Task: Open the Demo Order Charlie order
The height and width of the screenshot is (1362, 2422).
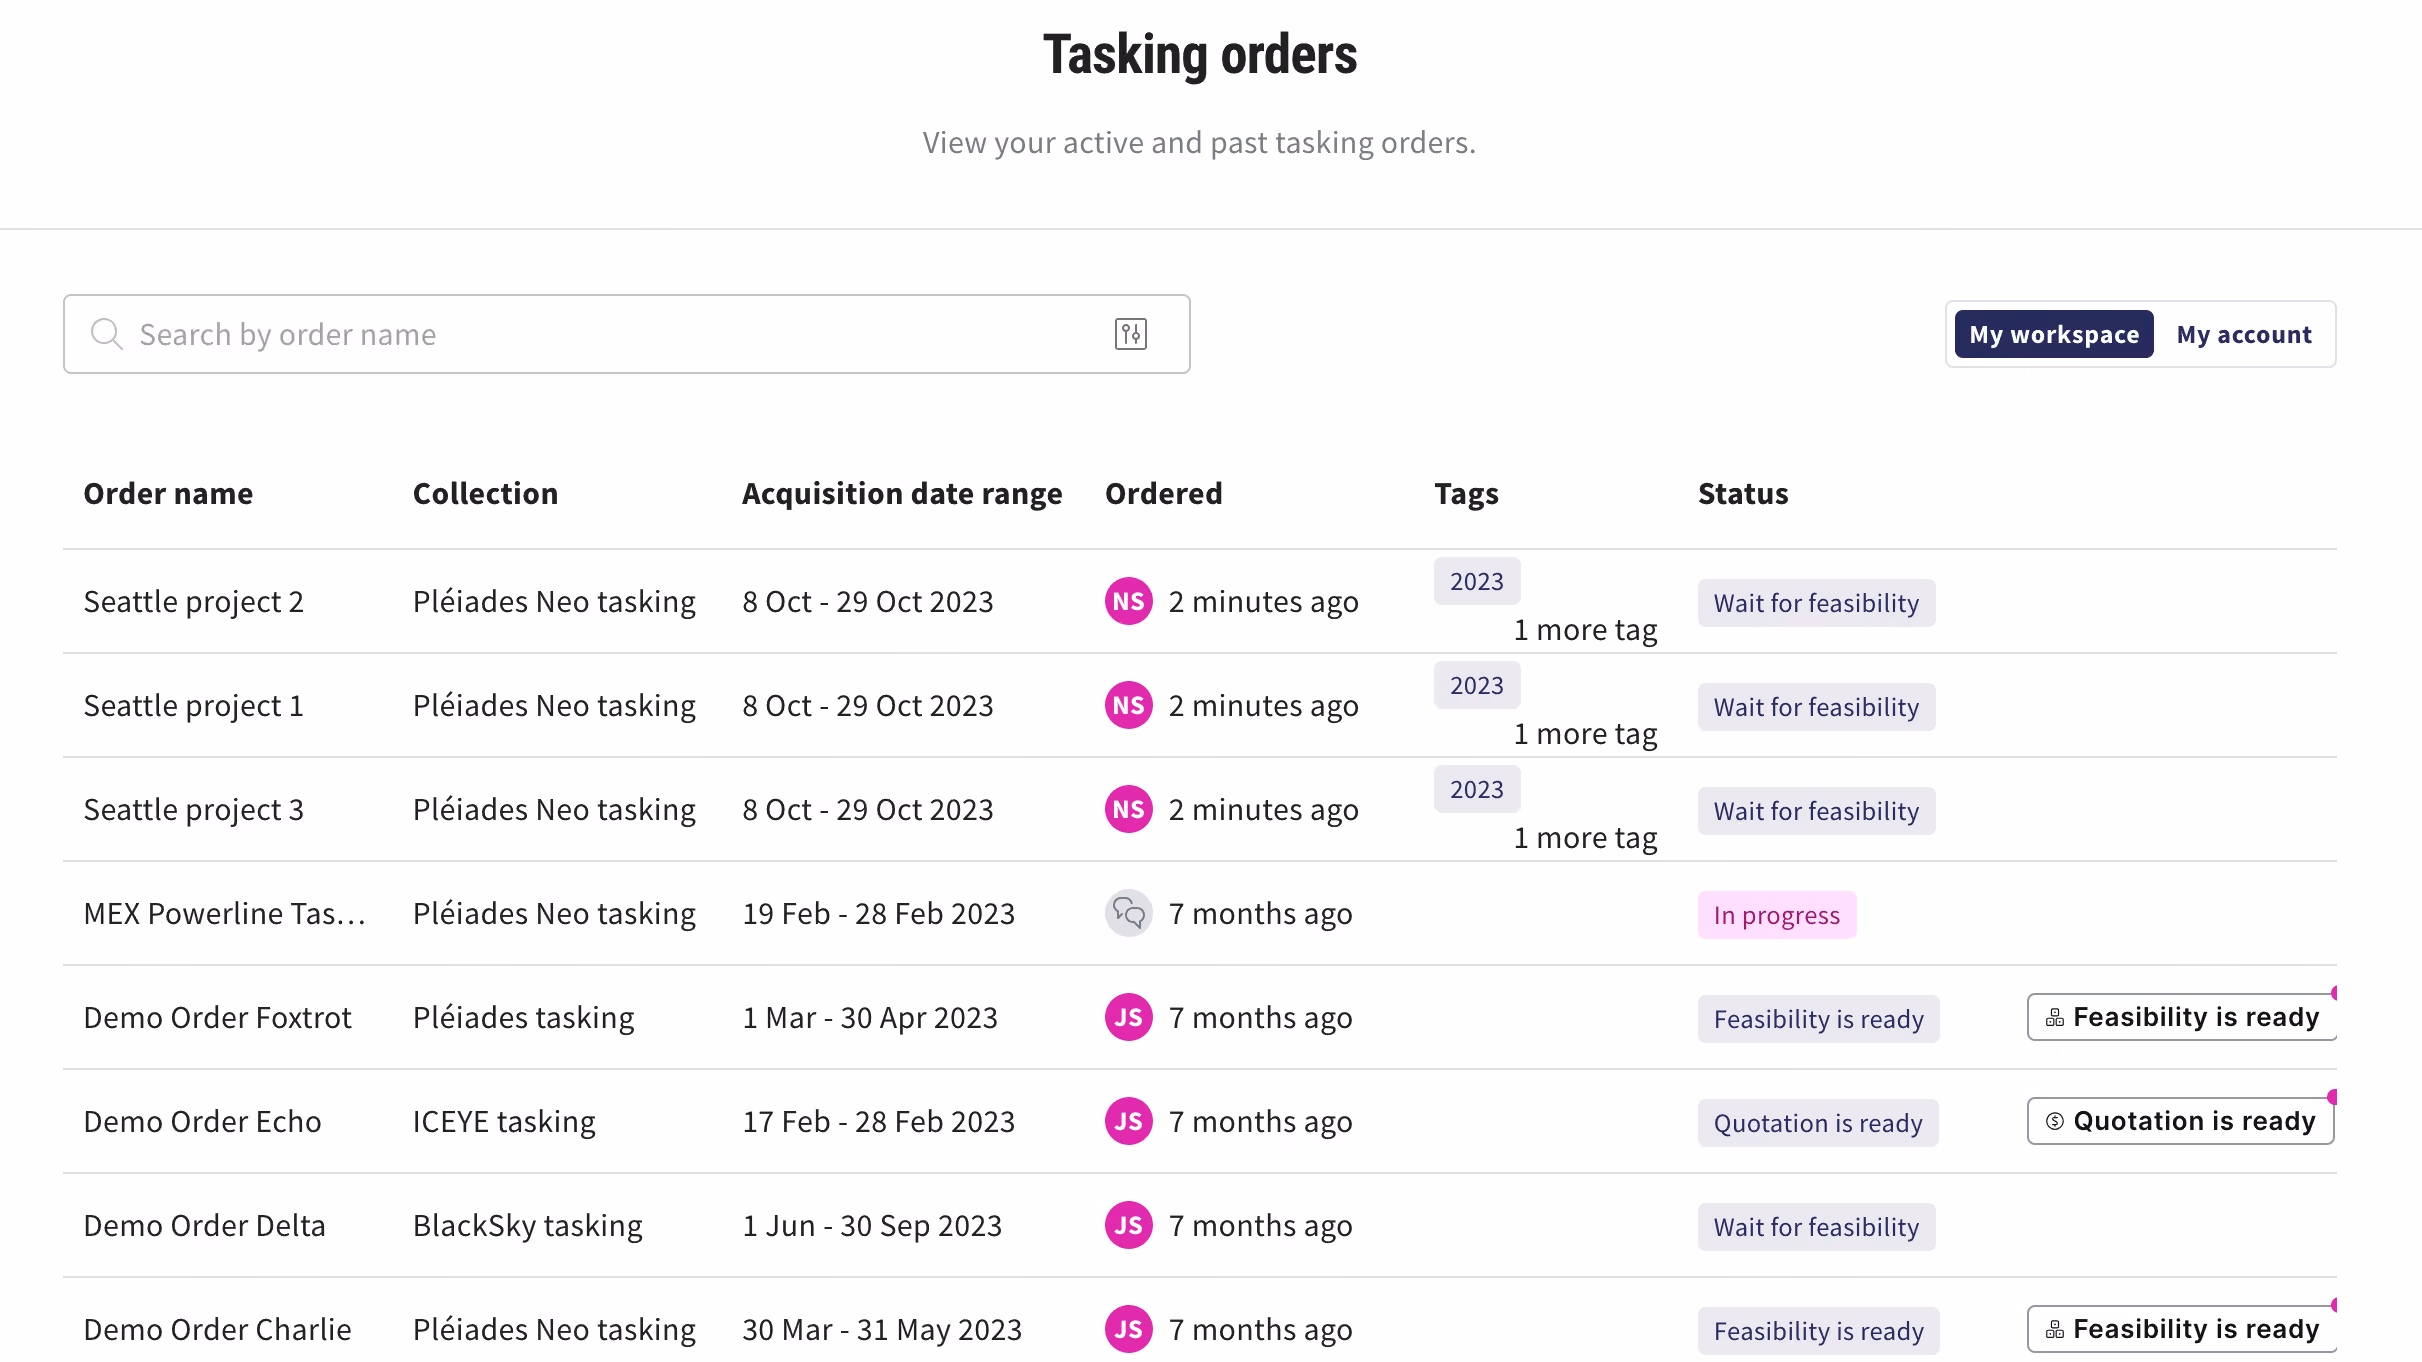Action: tap(218, 1330)
